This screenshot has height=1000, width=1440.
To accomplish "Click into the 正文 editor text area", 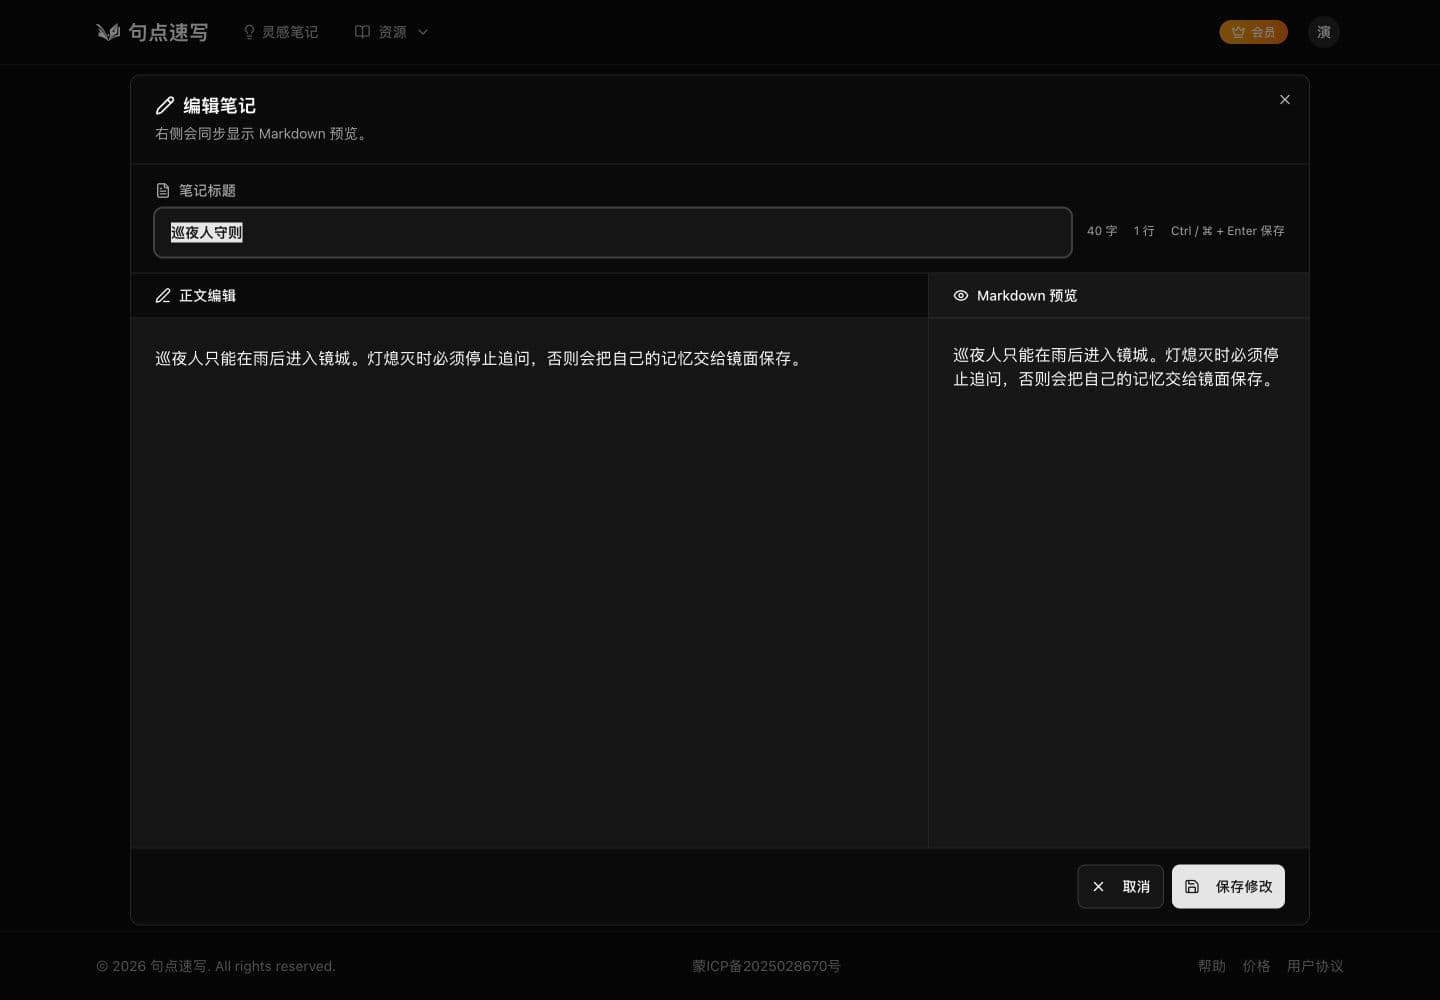I will click(x=529, y=583).
